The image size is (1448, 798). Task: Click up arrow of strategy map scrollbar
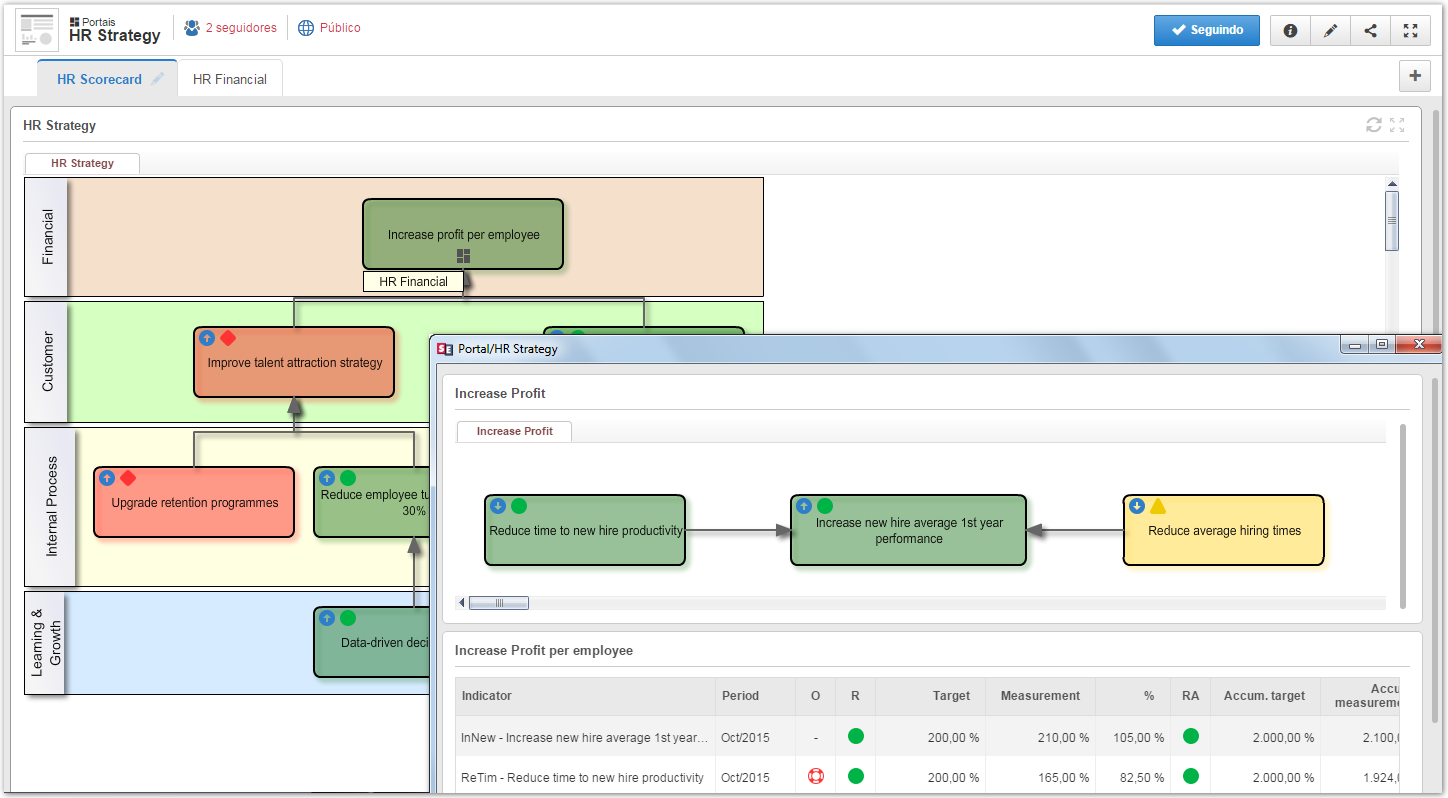[x=1391, y=184]
